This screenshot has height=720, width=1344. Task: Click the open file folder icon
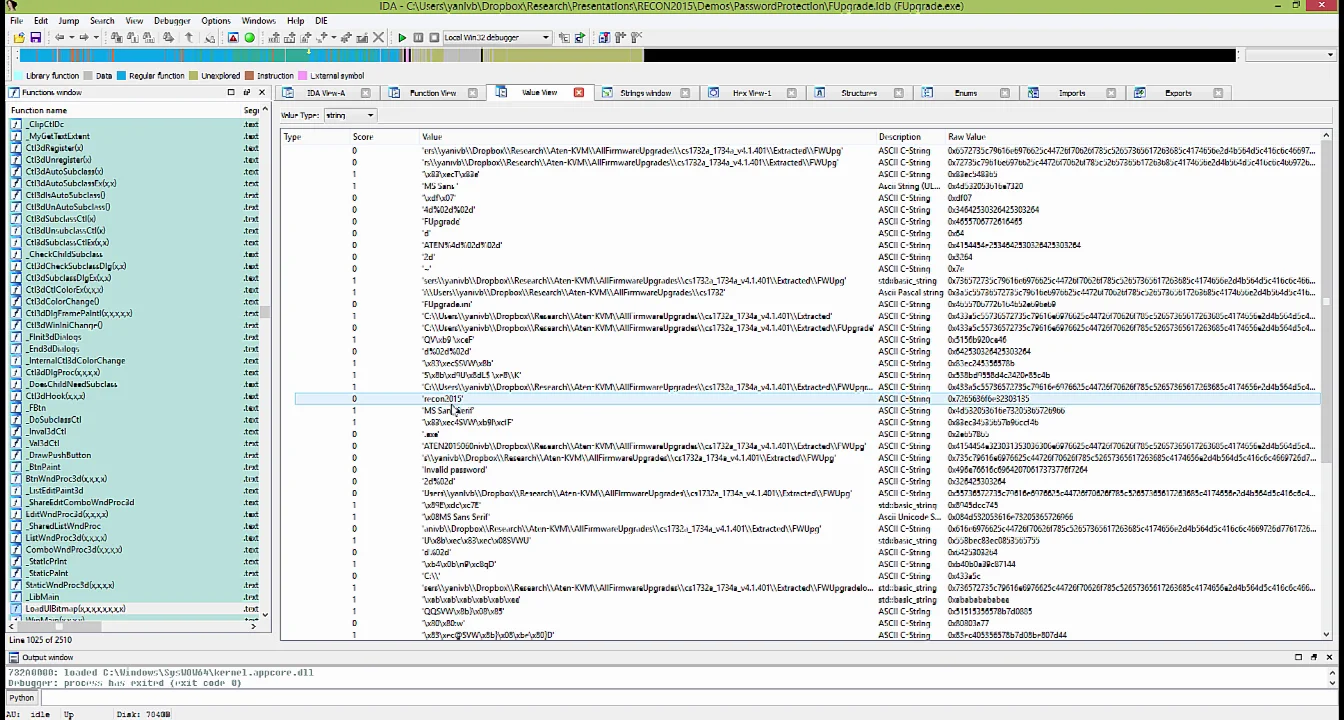point(19,38)
